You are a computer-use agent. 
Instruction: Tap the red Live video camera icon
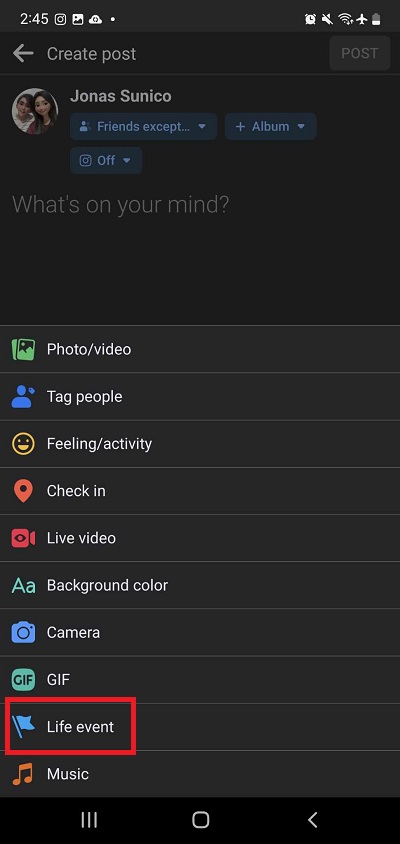[23, 538]
